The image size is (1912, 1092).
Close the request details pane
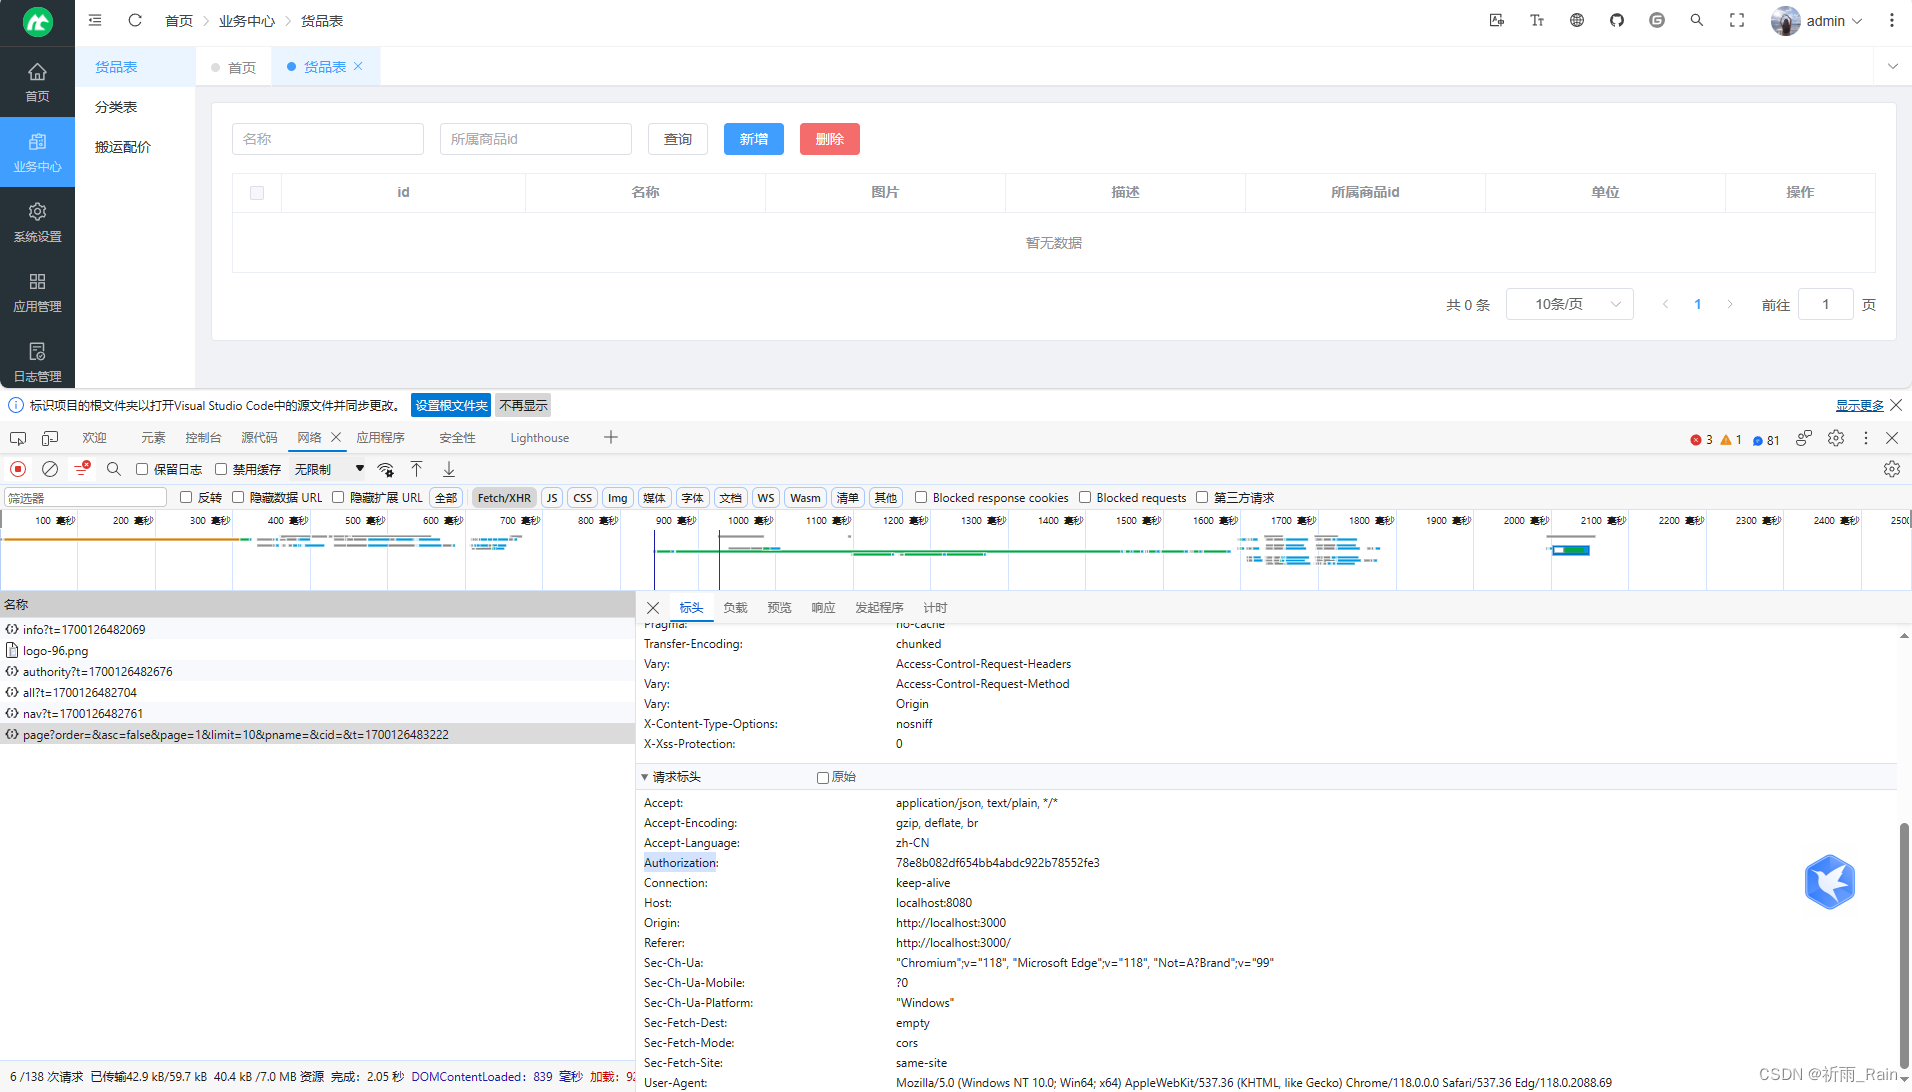653,608
